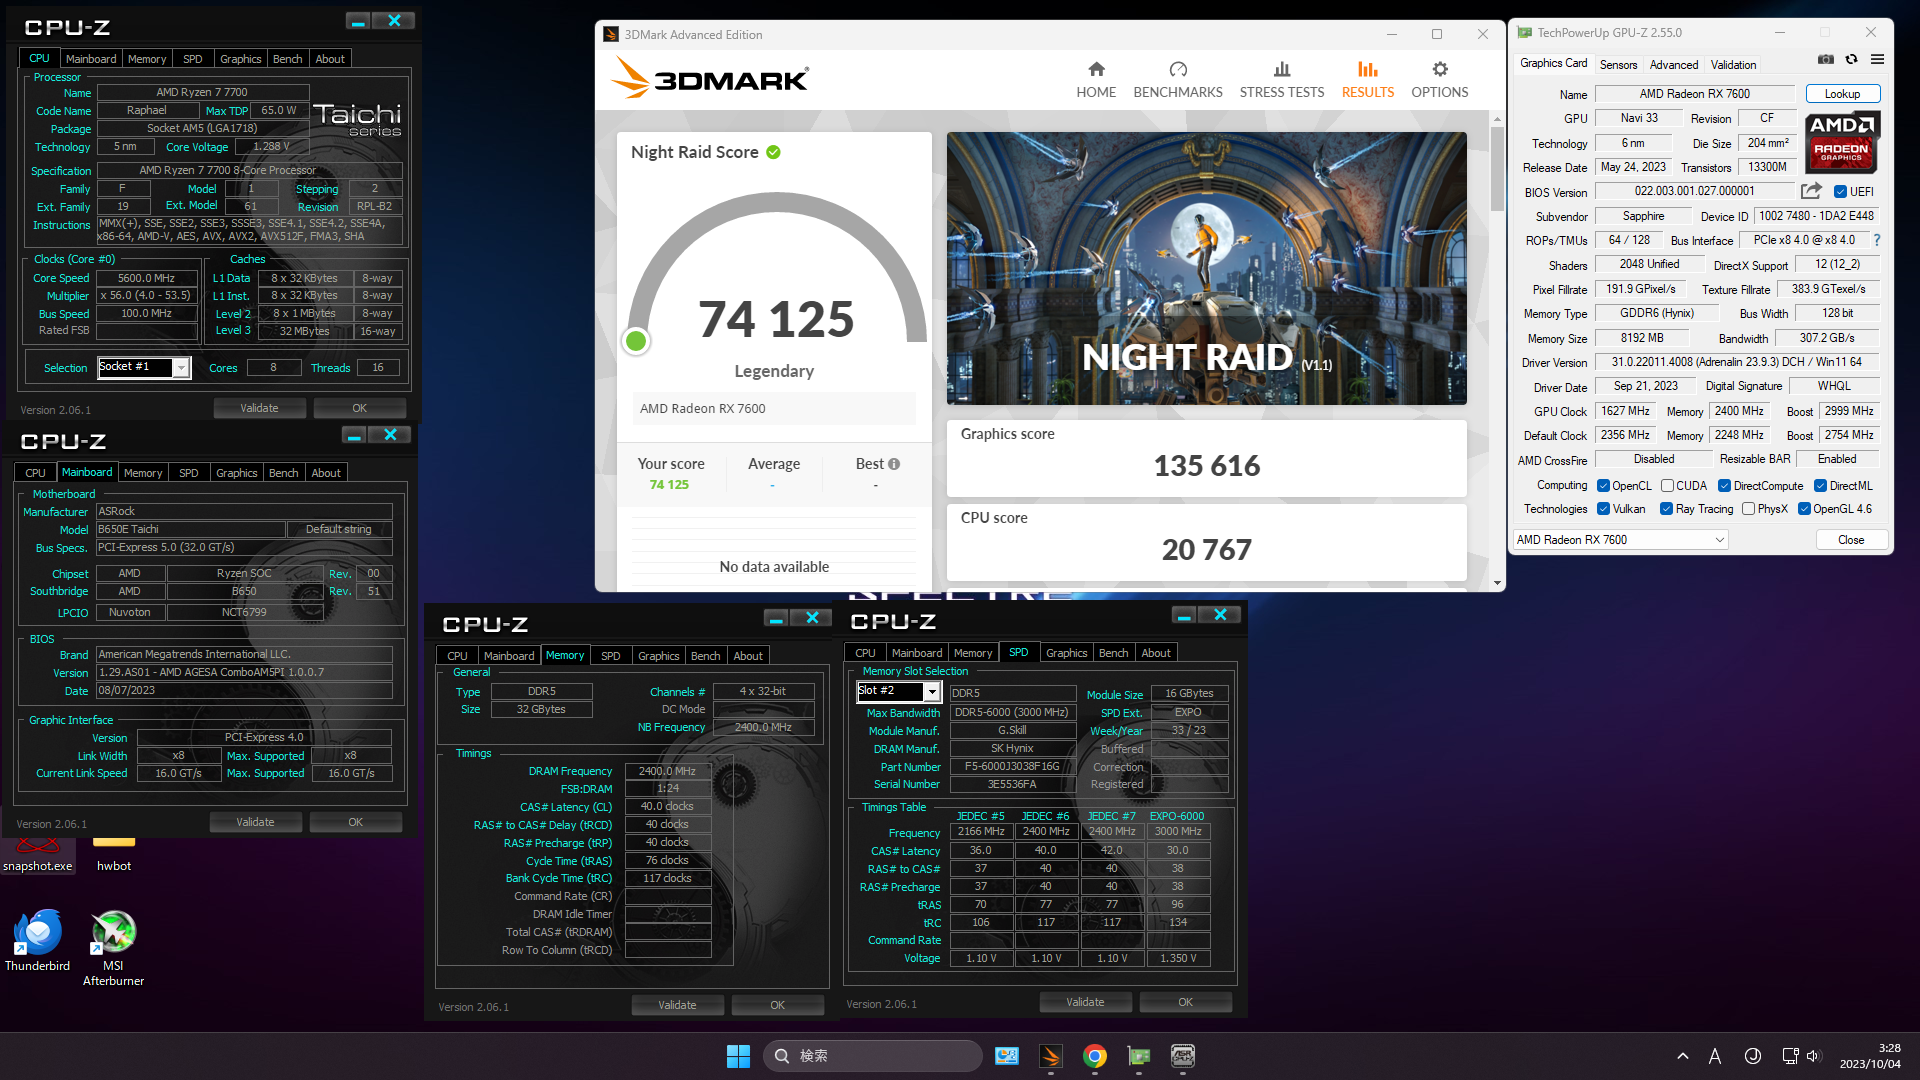Switch to the Advanced tab in GPU-Z

point(1674,65)
